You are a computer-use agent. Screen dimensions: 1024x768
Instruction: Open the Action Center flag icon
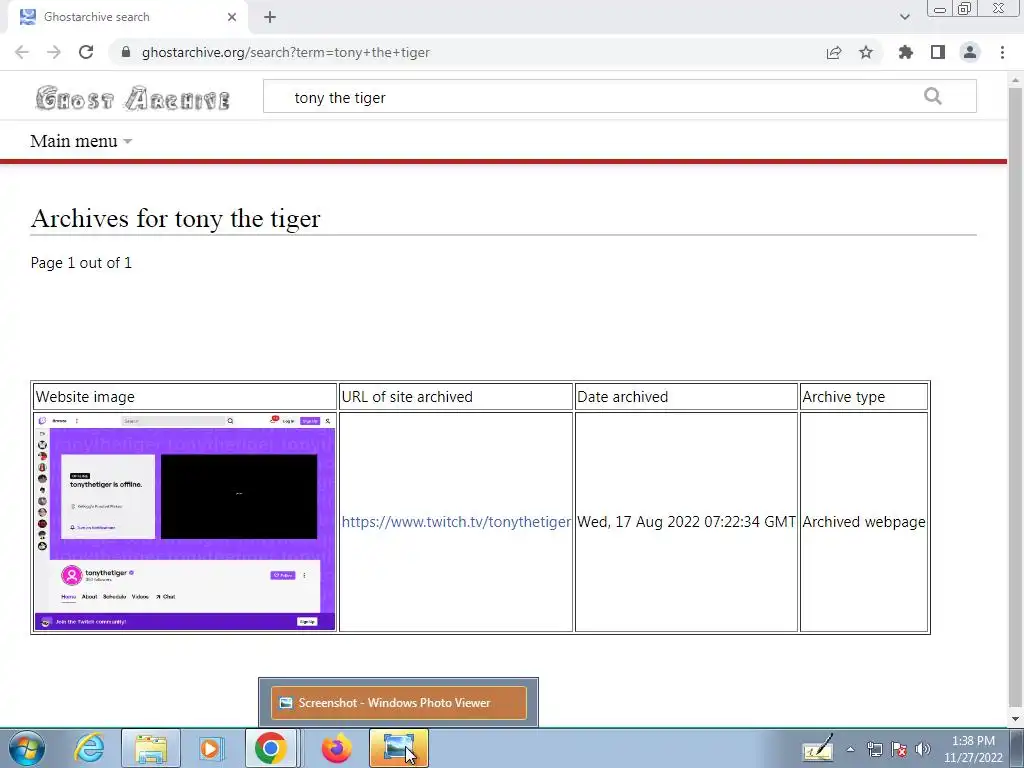pyautogui.click(x=899, y=750)
